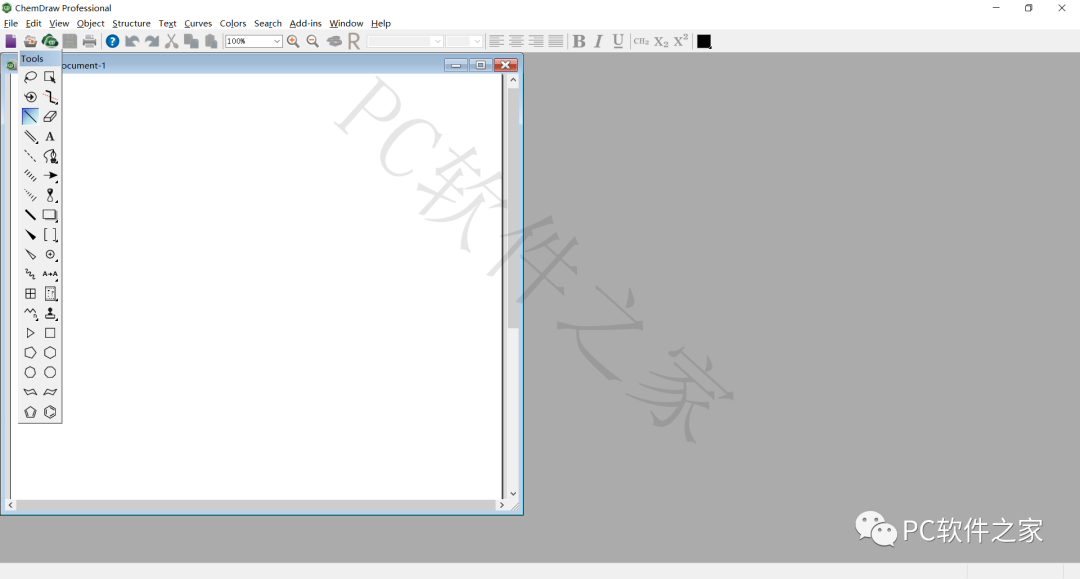Open a file using toolbar icon
This screenshot has width=1080, height=579.
click(x=30, y=41)
